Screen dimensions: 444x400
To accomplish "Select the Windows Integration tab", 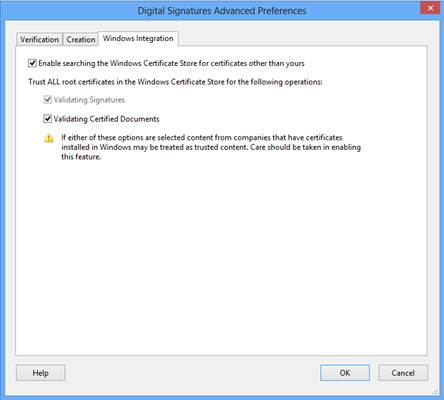I will pos(138,38).
